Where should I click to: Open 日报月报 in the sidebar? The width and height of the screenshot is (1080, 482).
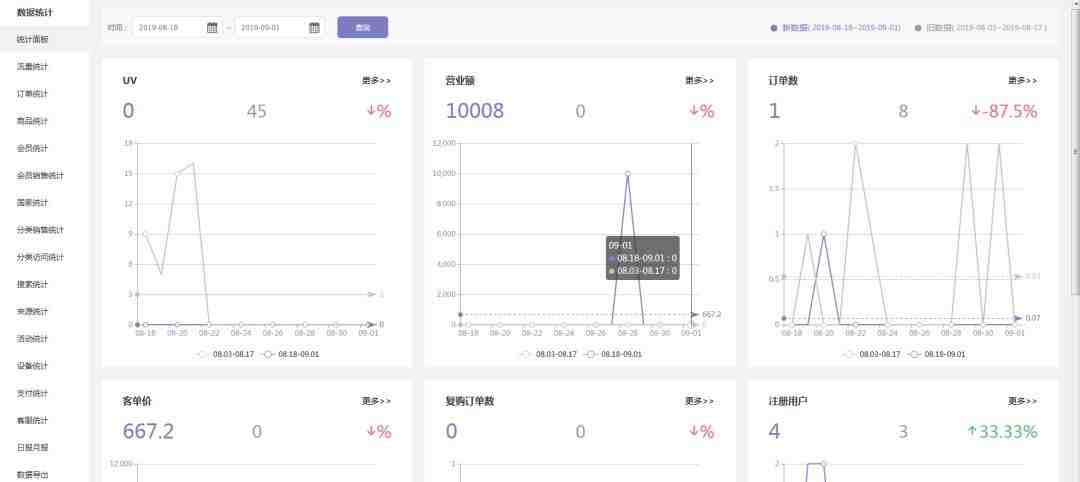[32, 448]
